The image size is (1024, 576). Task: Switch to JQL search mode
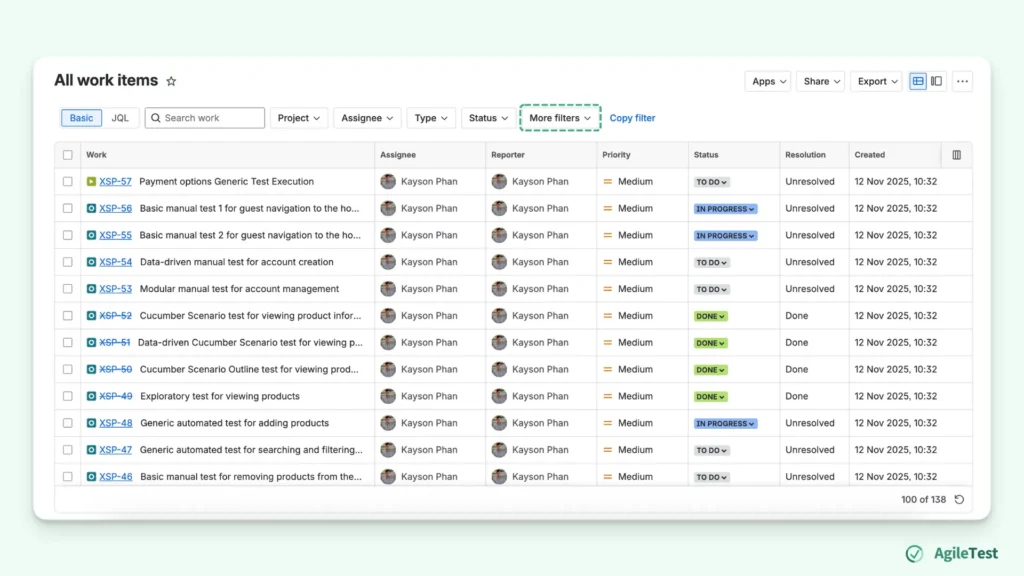click(120, 118)
